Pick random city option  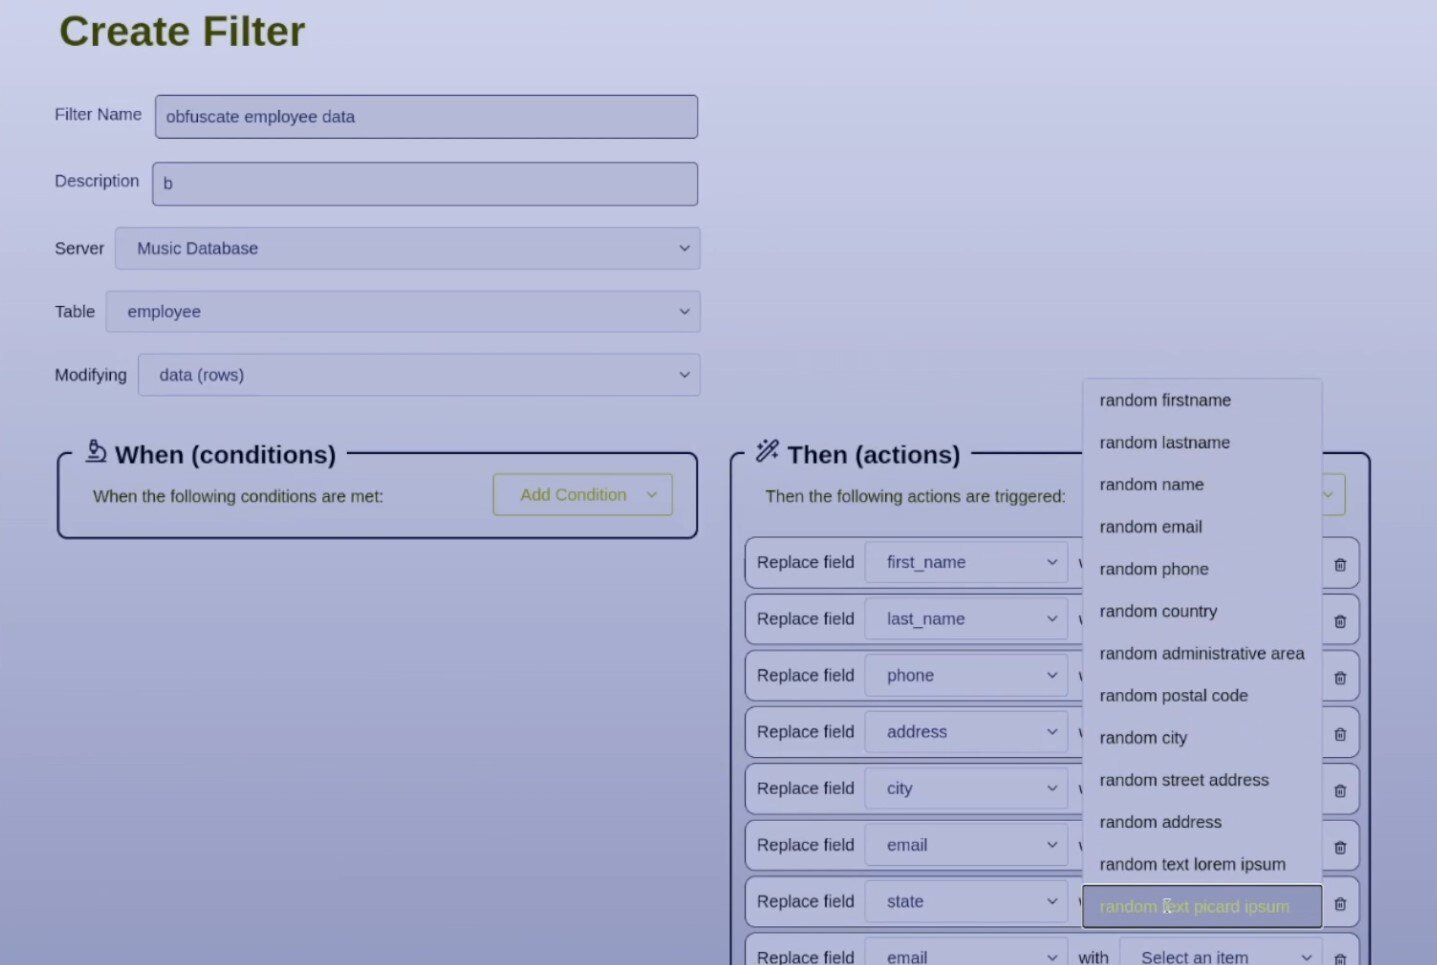(x=1202, y=737)
